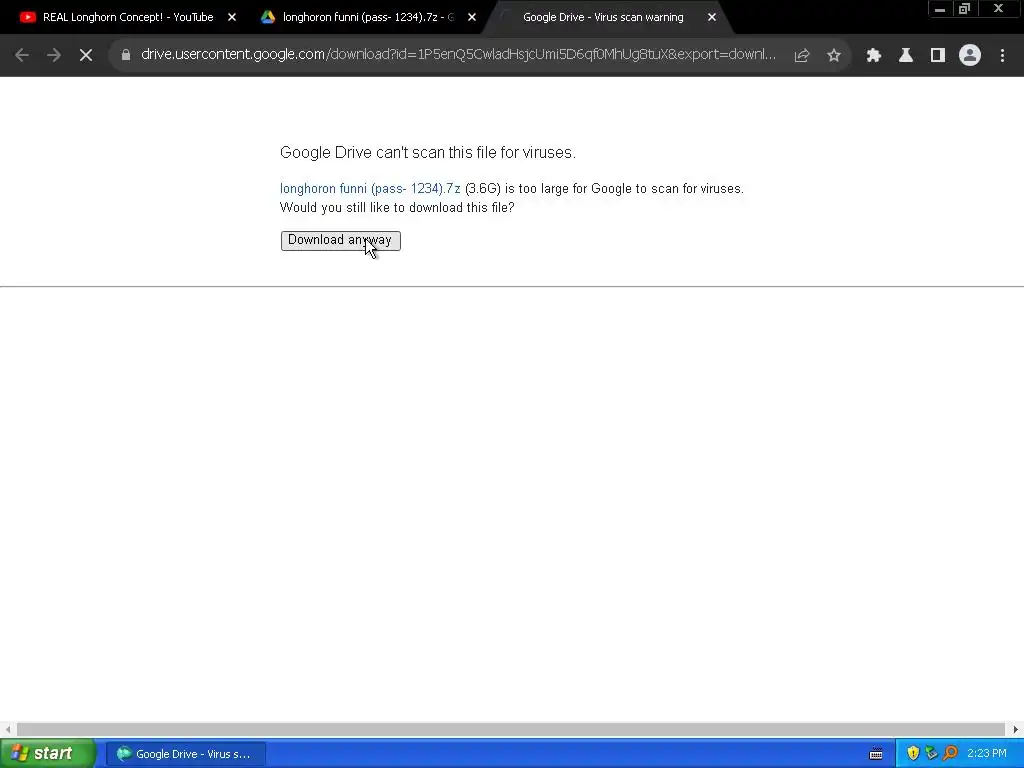Open Chrome Labs flask icon
This screenshot has height=768, width=1024.
[x=906, y=56]
